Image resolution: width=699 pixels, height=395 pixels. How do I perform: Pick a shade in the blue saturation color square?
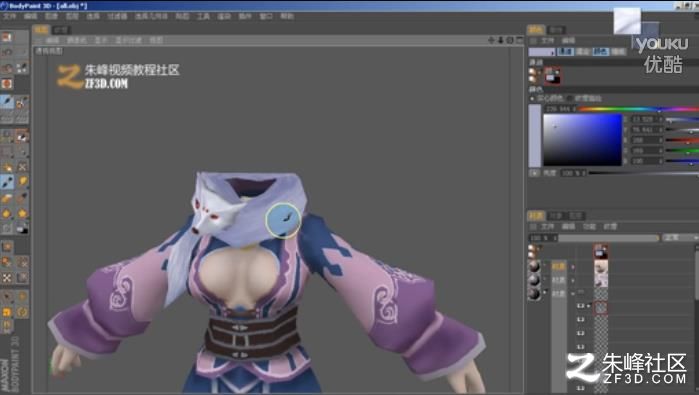pos(582,140)
